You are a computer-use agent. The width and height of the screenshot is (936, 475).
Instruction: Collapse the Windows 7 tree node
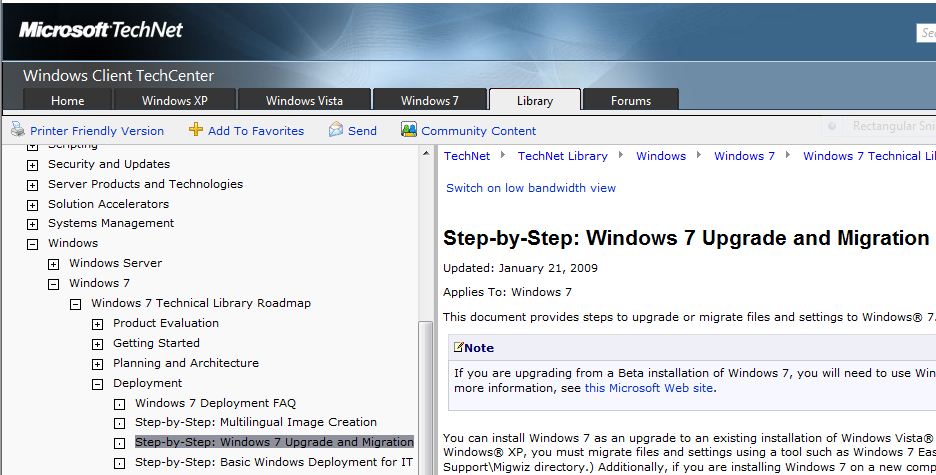pyautogui.click(x=54, y=284)
